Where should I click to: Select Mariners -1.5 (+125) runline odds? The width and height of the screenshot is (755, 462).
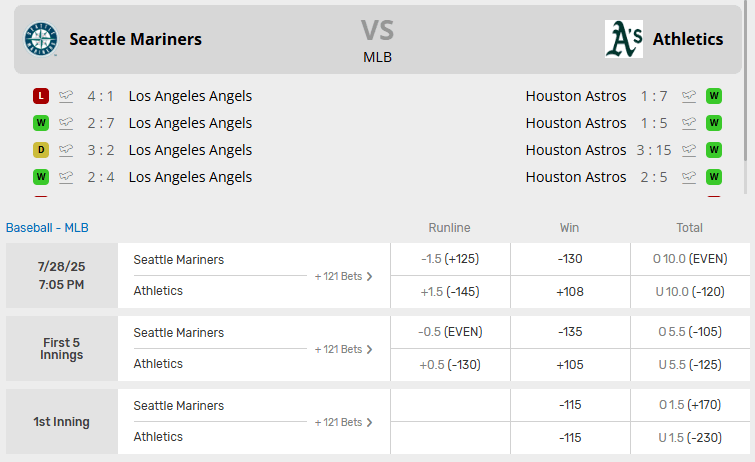pyautogui.click(x=450, y=259)
